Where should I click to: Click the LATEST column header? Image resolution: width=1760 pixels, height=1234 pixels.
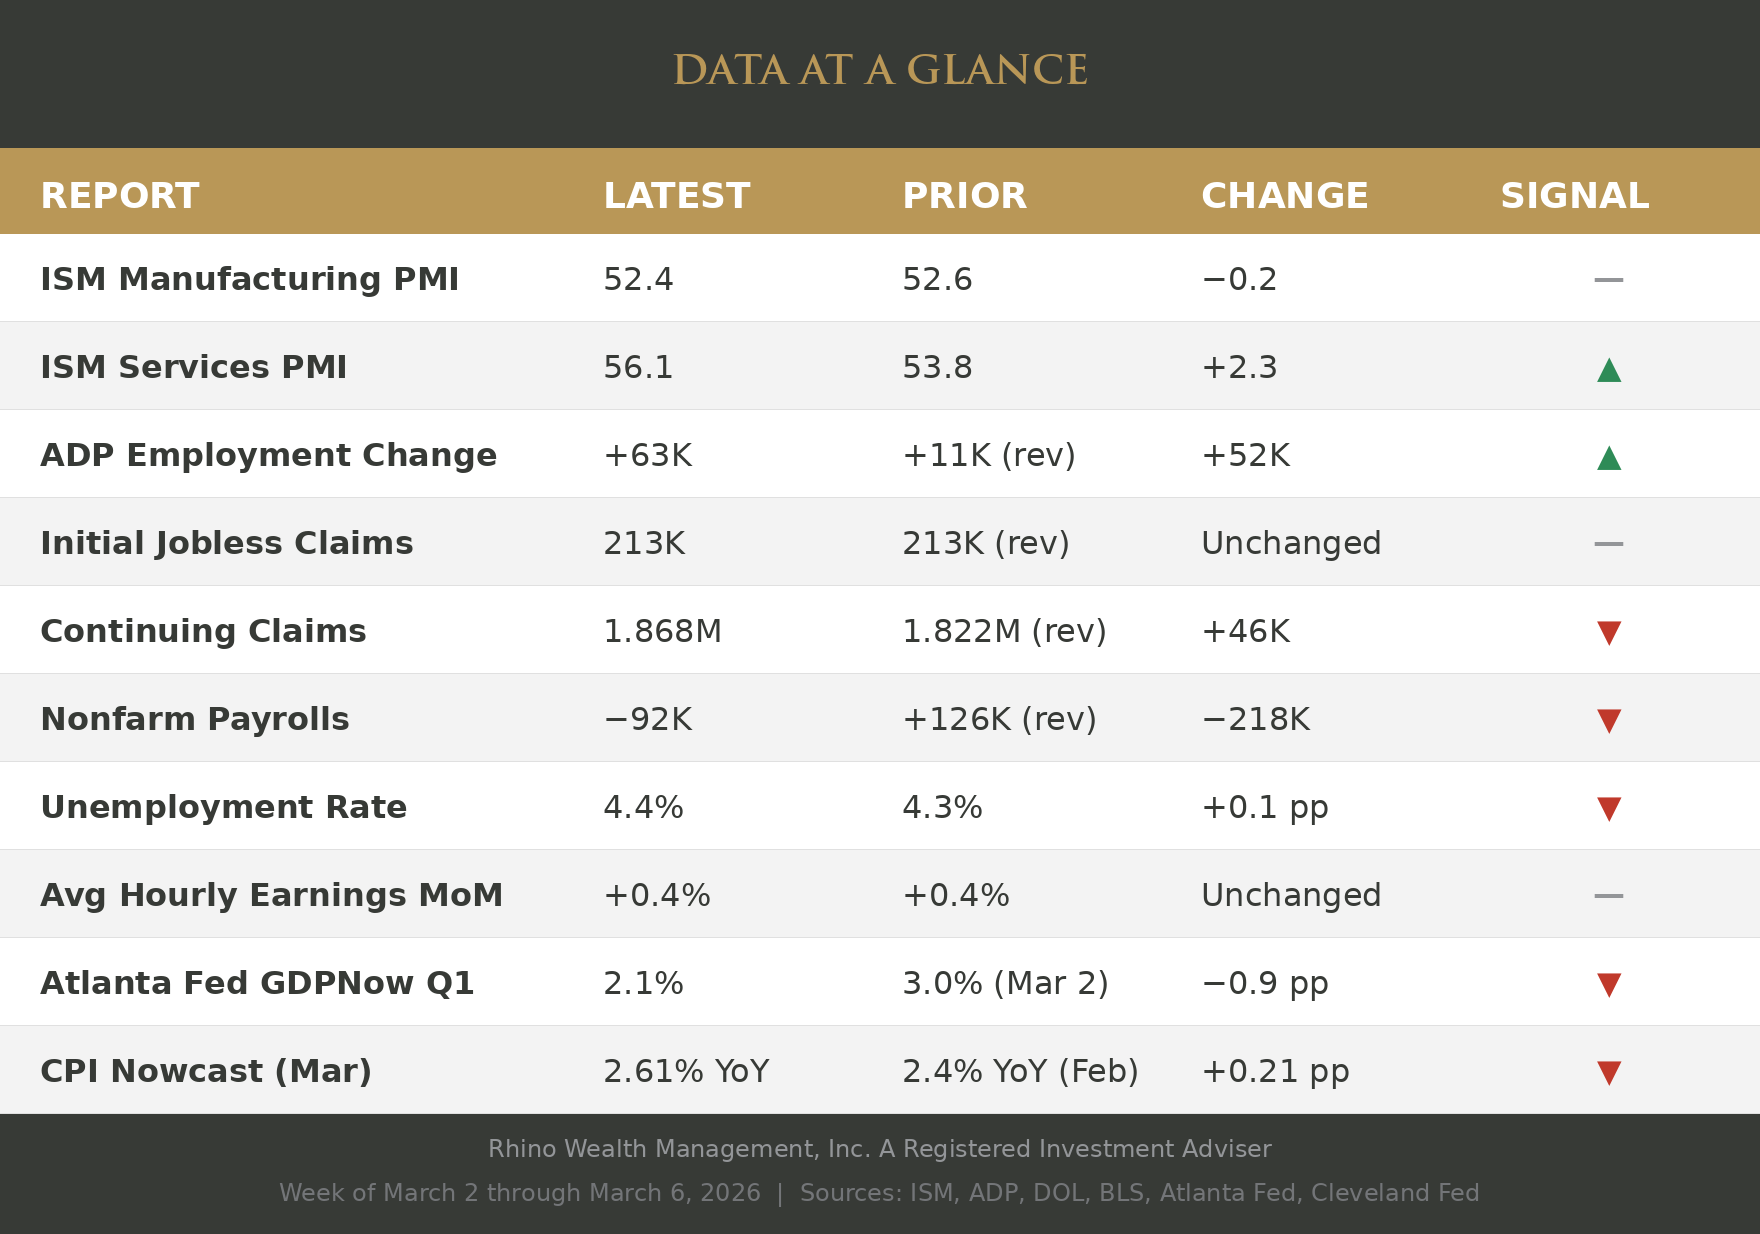click(676, 197)
